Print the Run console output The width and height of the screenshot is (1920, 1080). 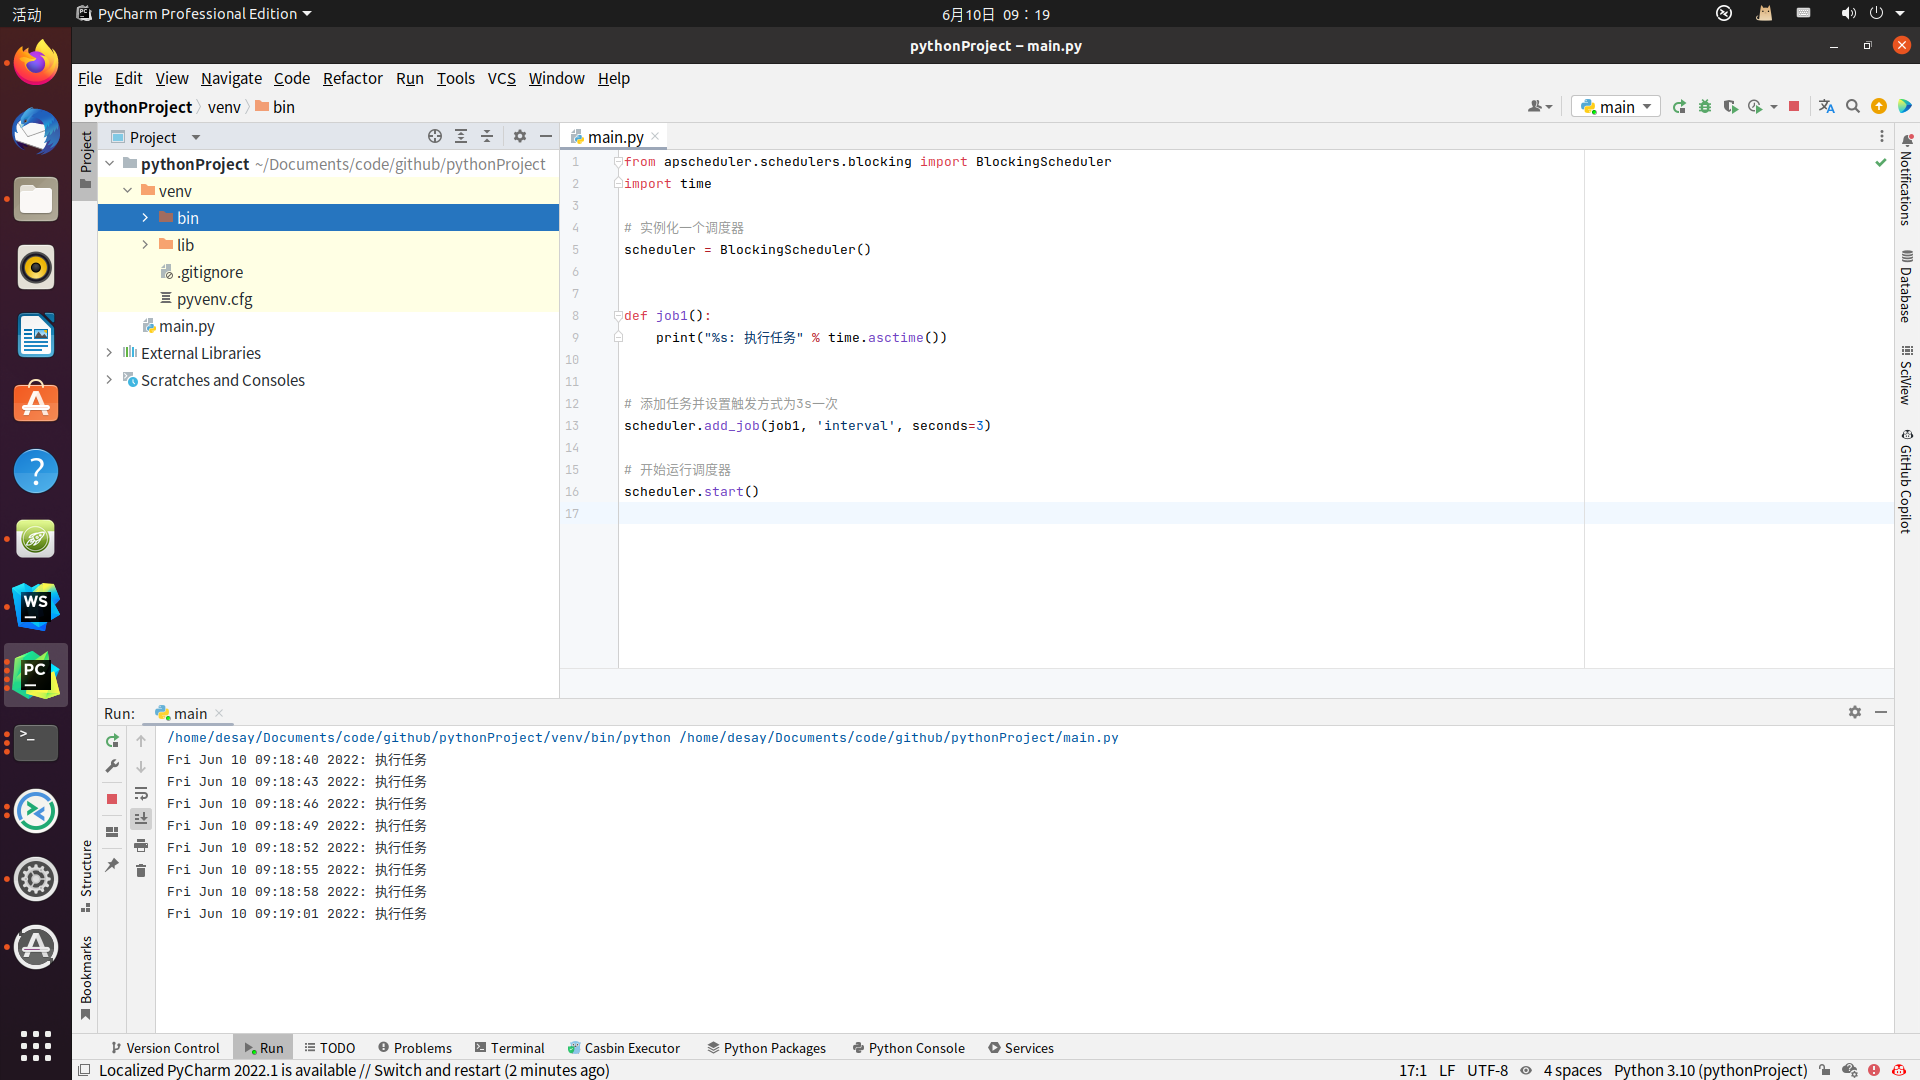pos(141,846)
